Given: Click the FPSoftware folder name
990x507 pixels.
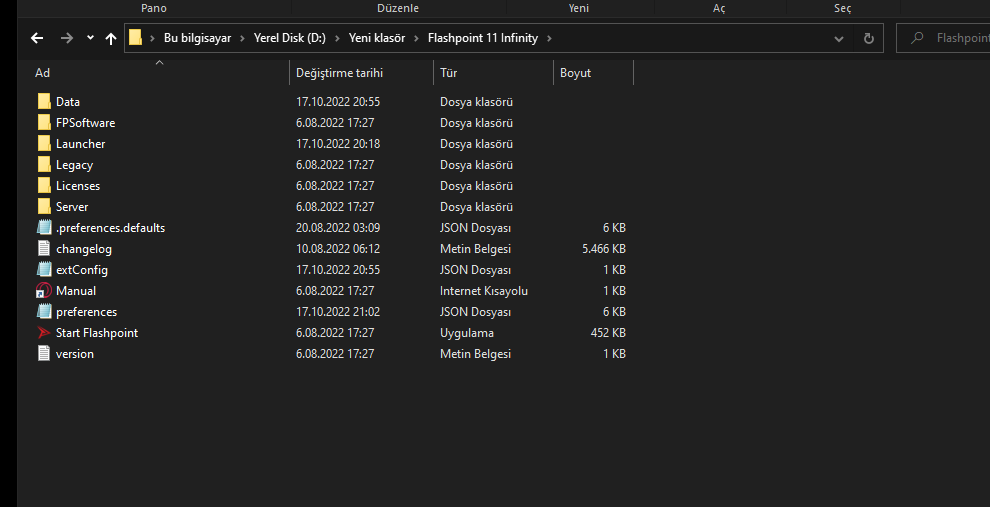Looking at the screenshot, I should pos(85,122).
